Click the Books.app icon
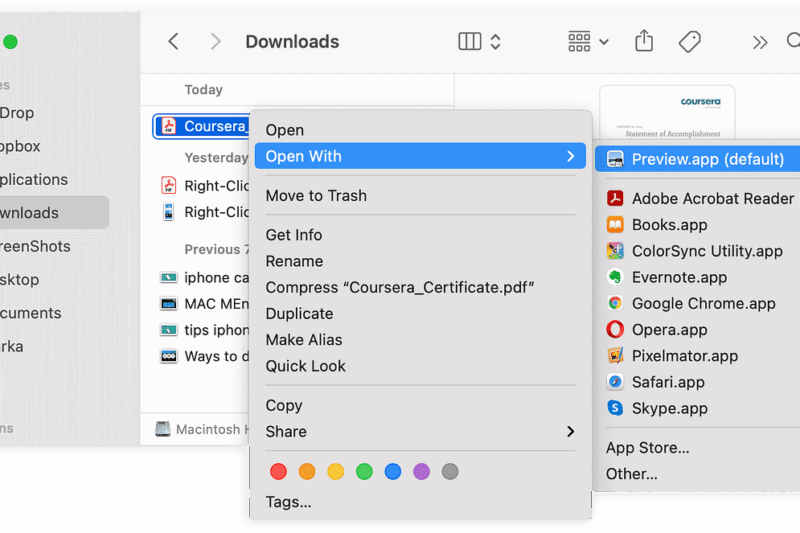Screen dimensions: 800x533 615,224
